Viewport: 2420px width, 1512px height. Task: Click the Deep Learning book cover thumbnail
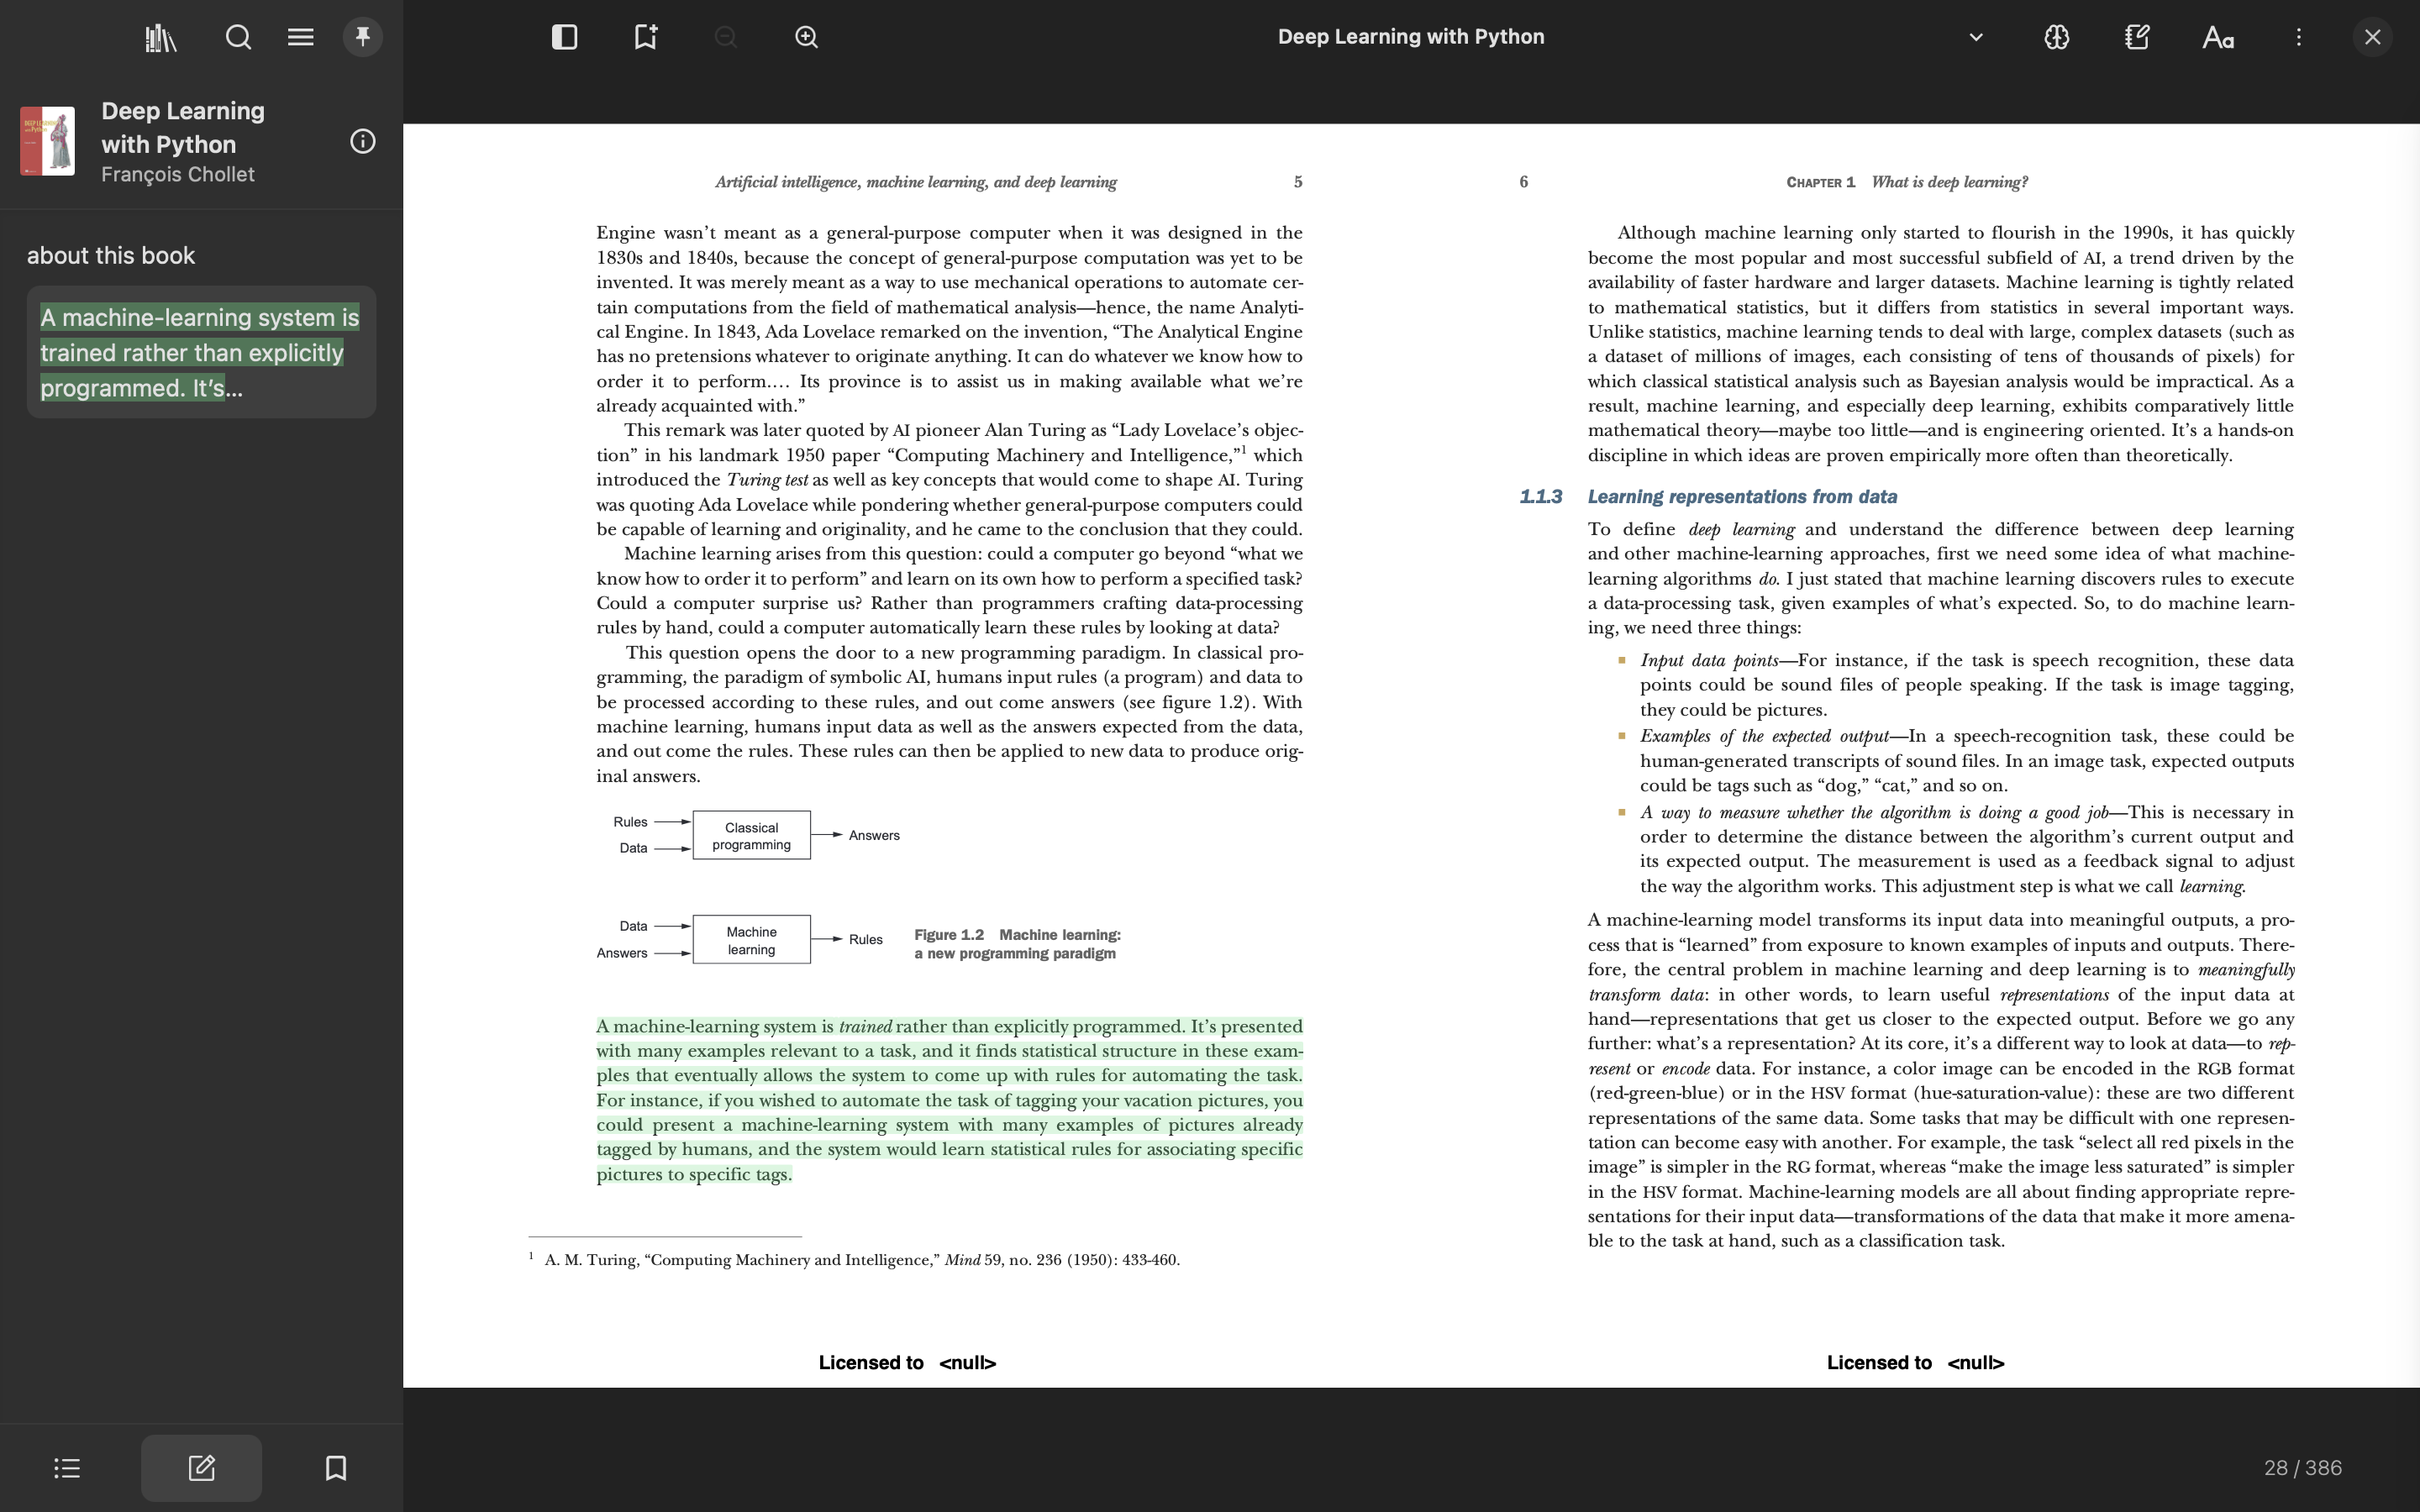point(48,141)
